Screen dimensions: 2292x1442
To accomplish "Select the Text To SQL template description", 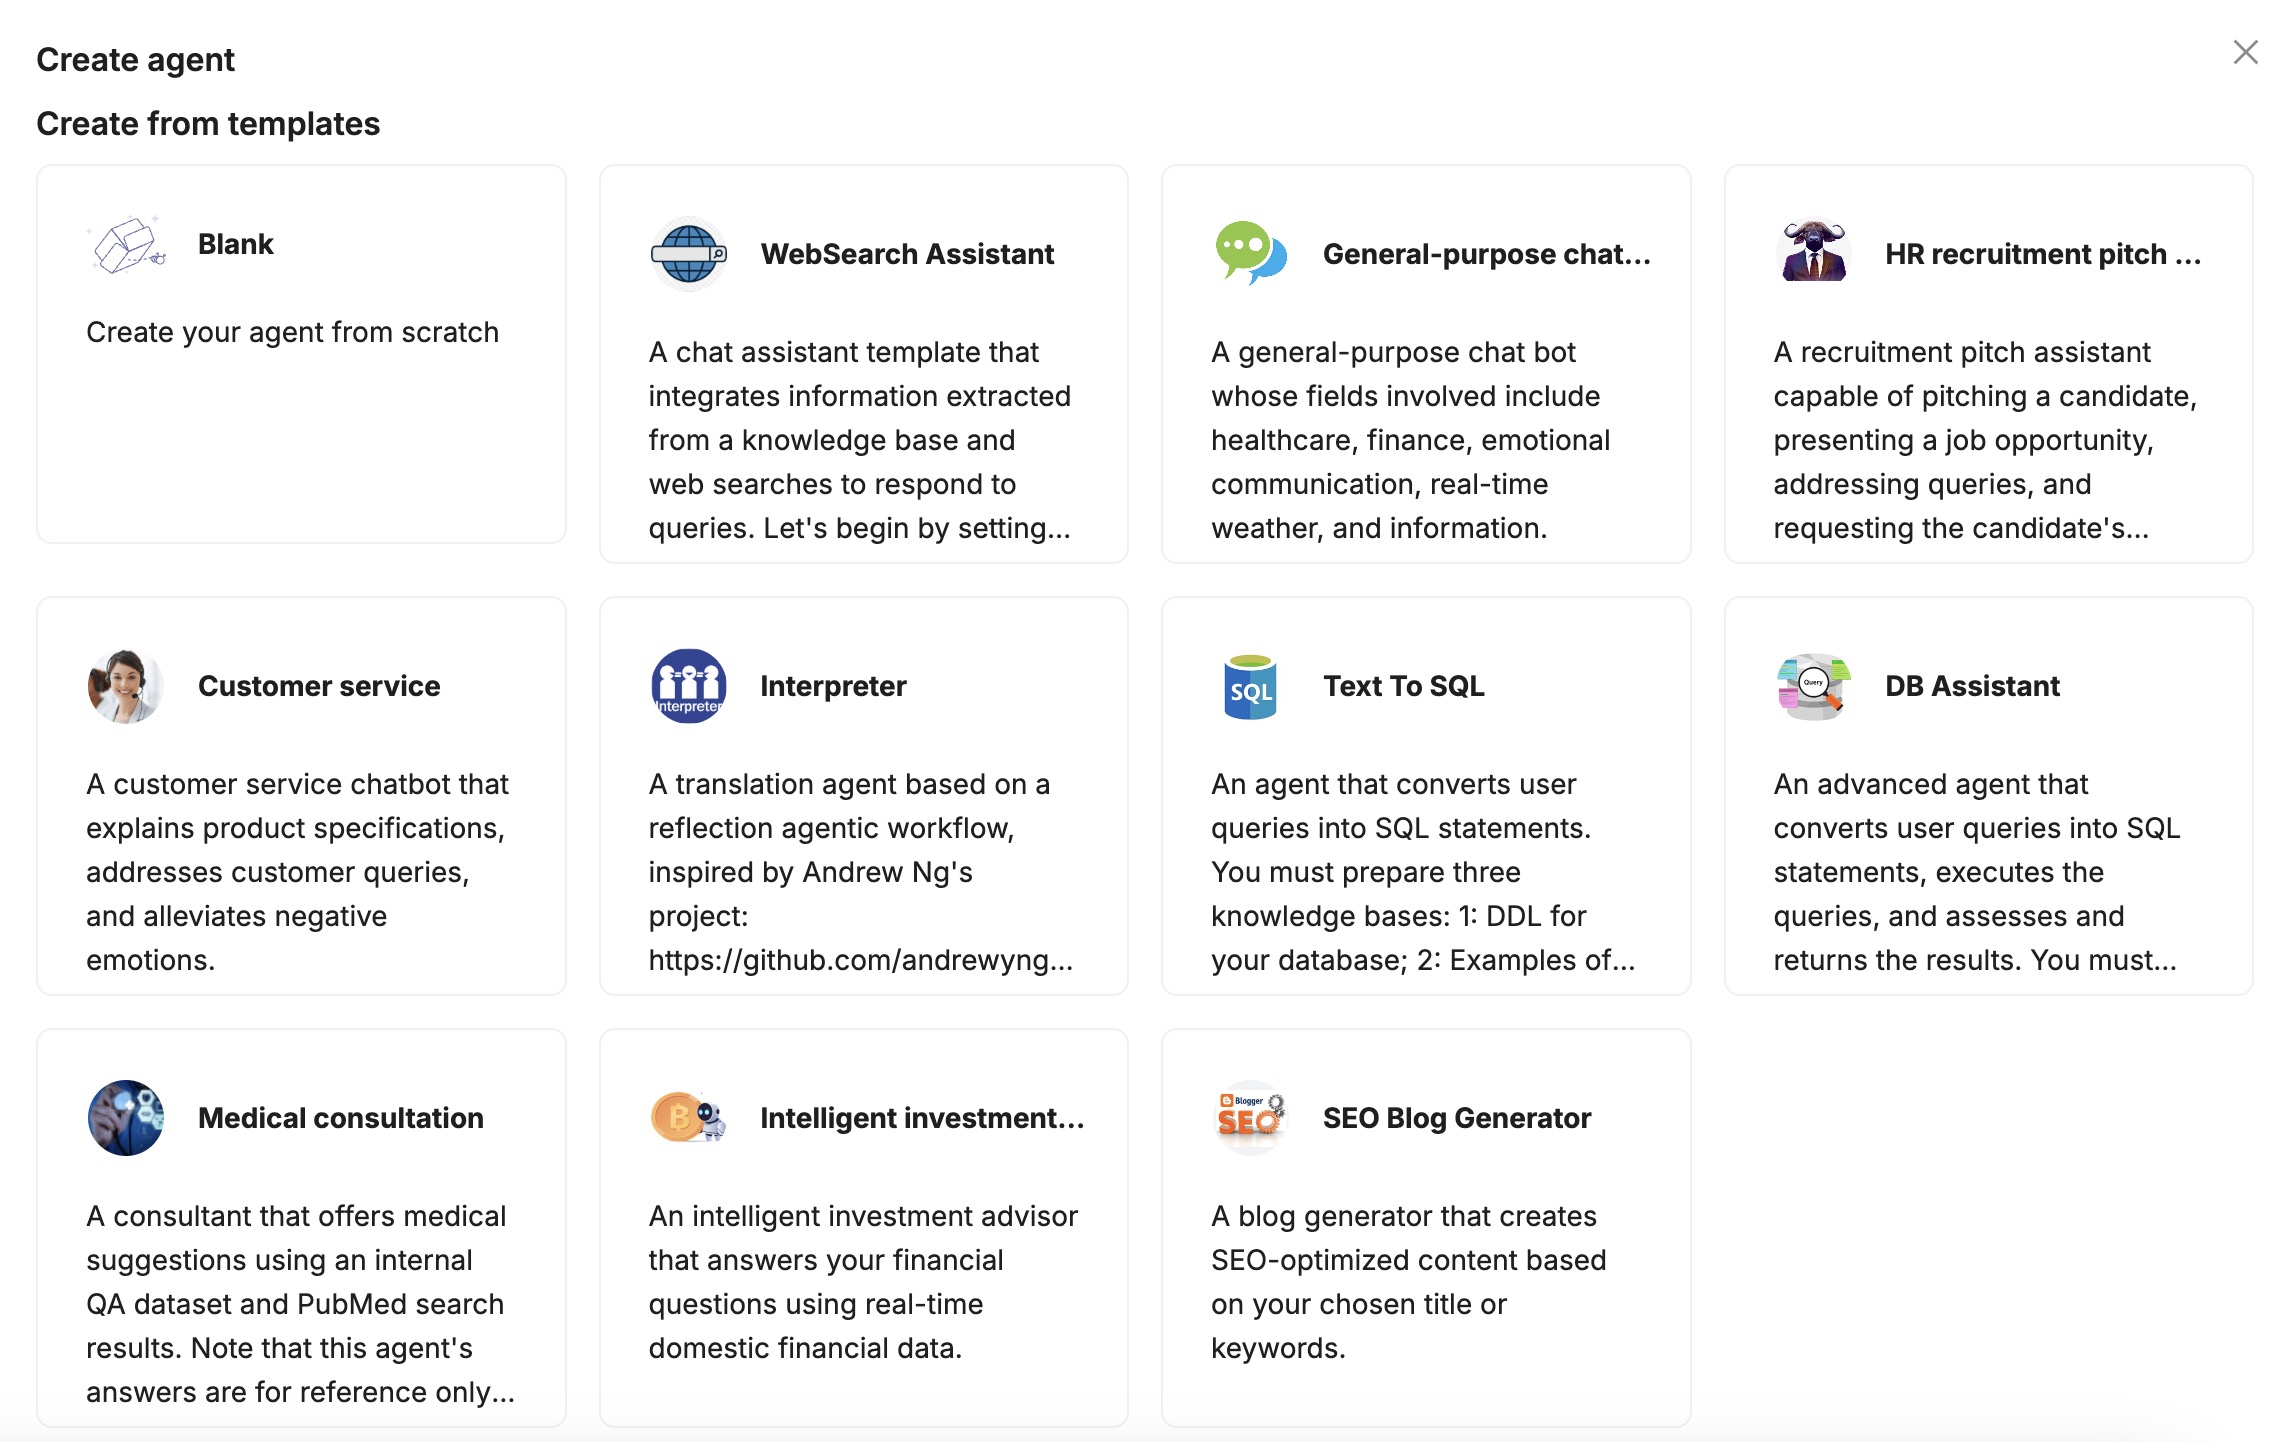I will pos(1422,872).
